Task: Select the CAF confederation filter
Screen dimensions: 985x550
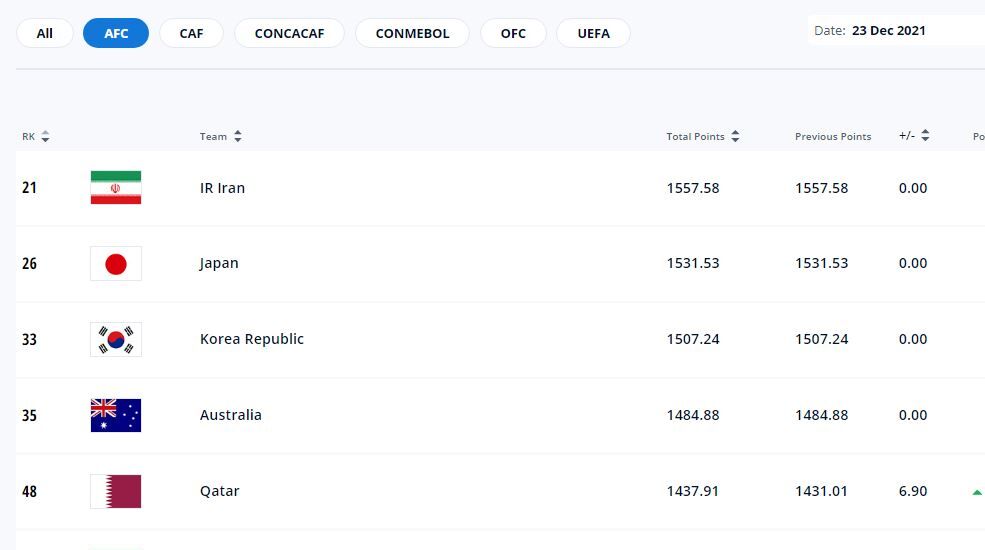Action: [x=191, y=33]
